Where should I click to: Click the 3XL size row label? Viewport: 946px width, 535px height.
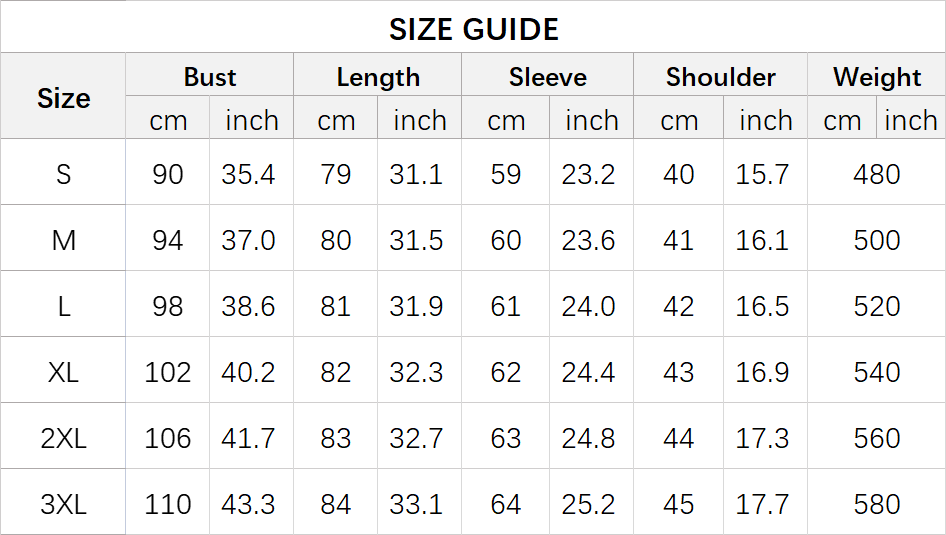(x=63, y=504)
